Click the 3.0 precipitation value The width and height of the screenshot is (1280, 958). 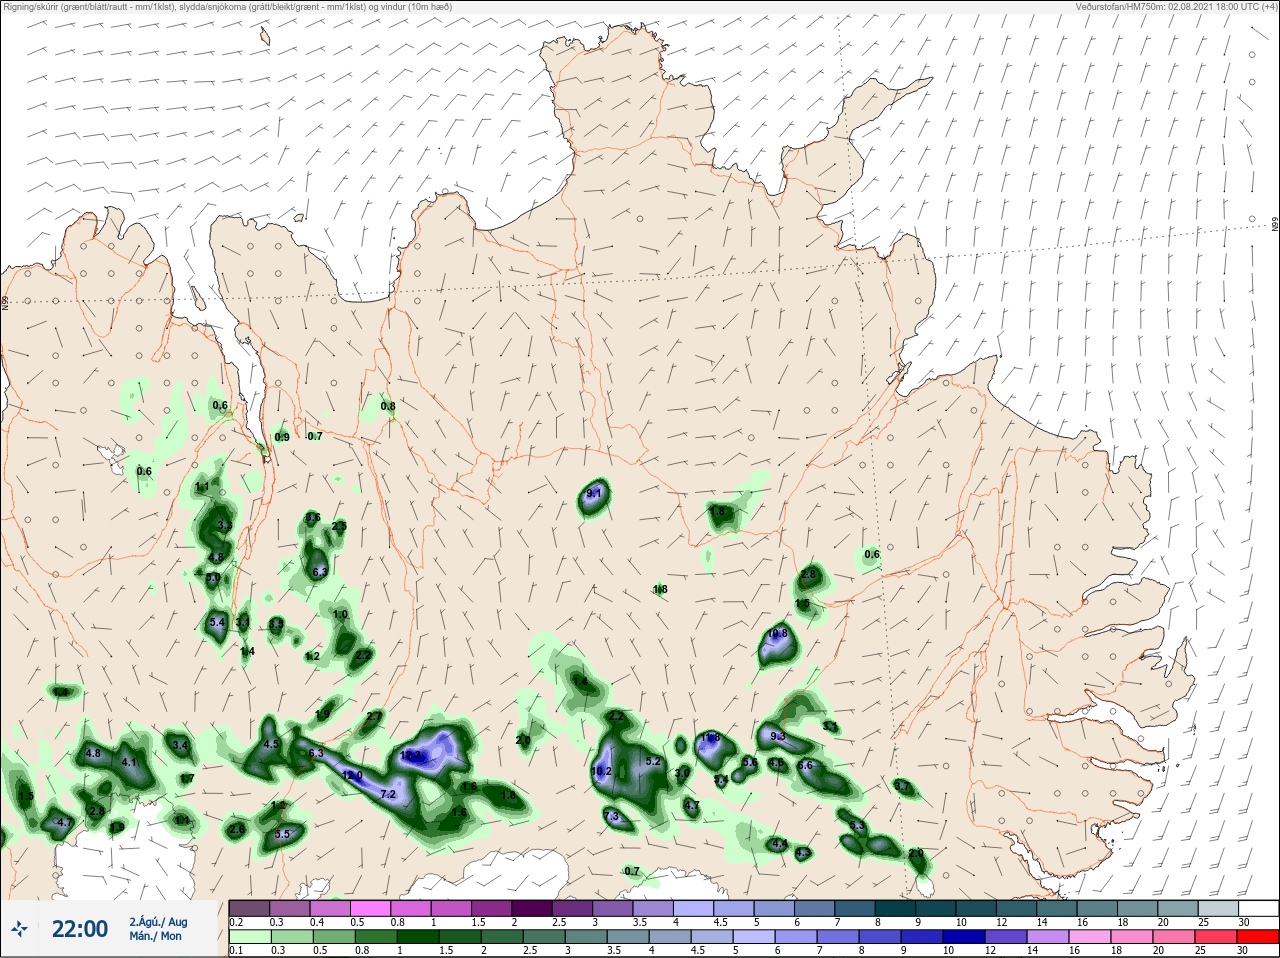(x=682, y=773)
